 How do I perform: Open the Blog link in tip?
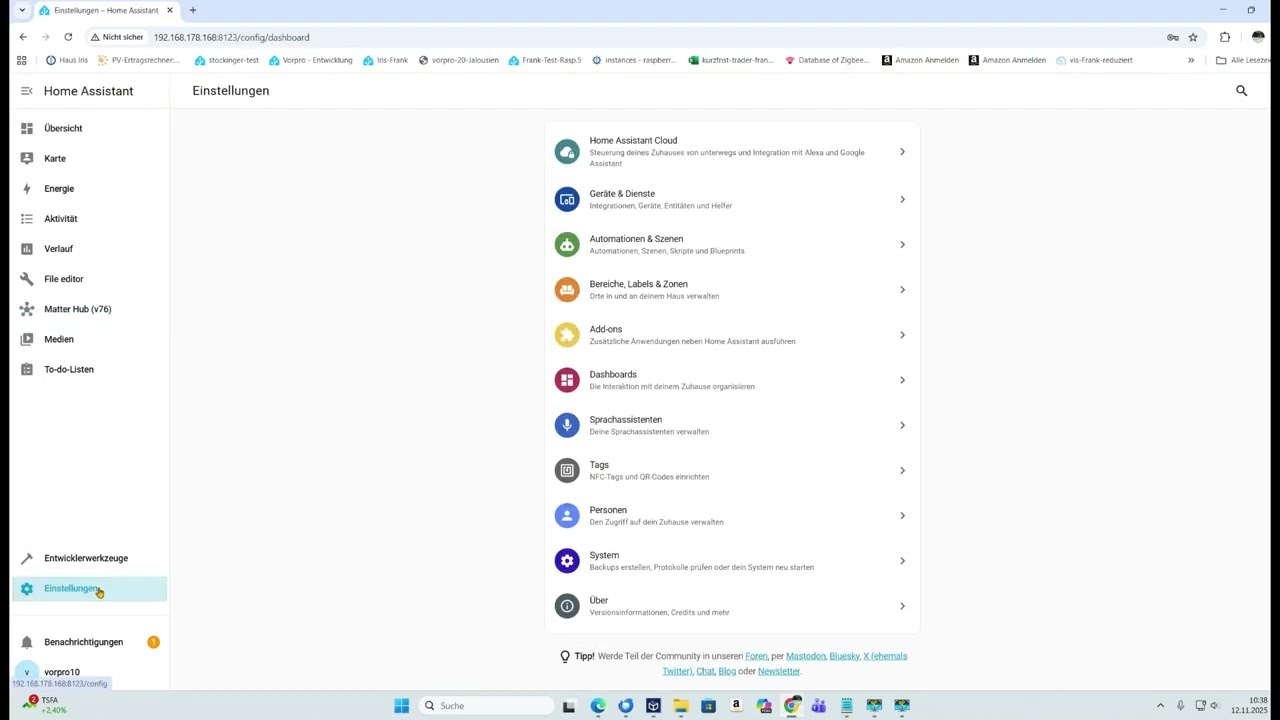tap(727, 671)
